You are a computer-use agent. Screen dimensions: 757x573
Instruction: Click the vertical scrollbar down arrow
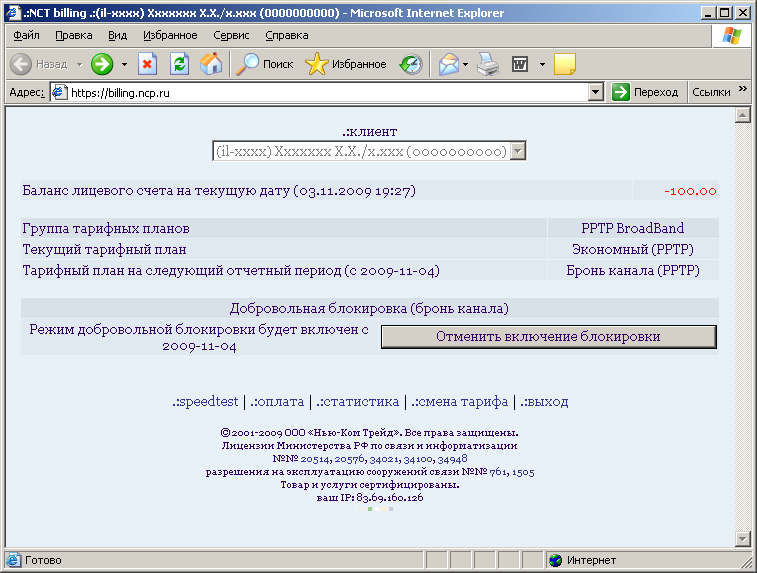click(743, 538)
